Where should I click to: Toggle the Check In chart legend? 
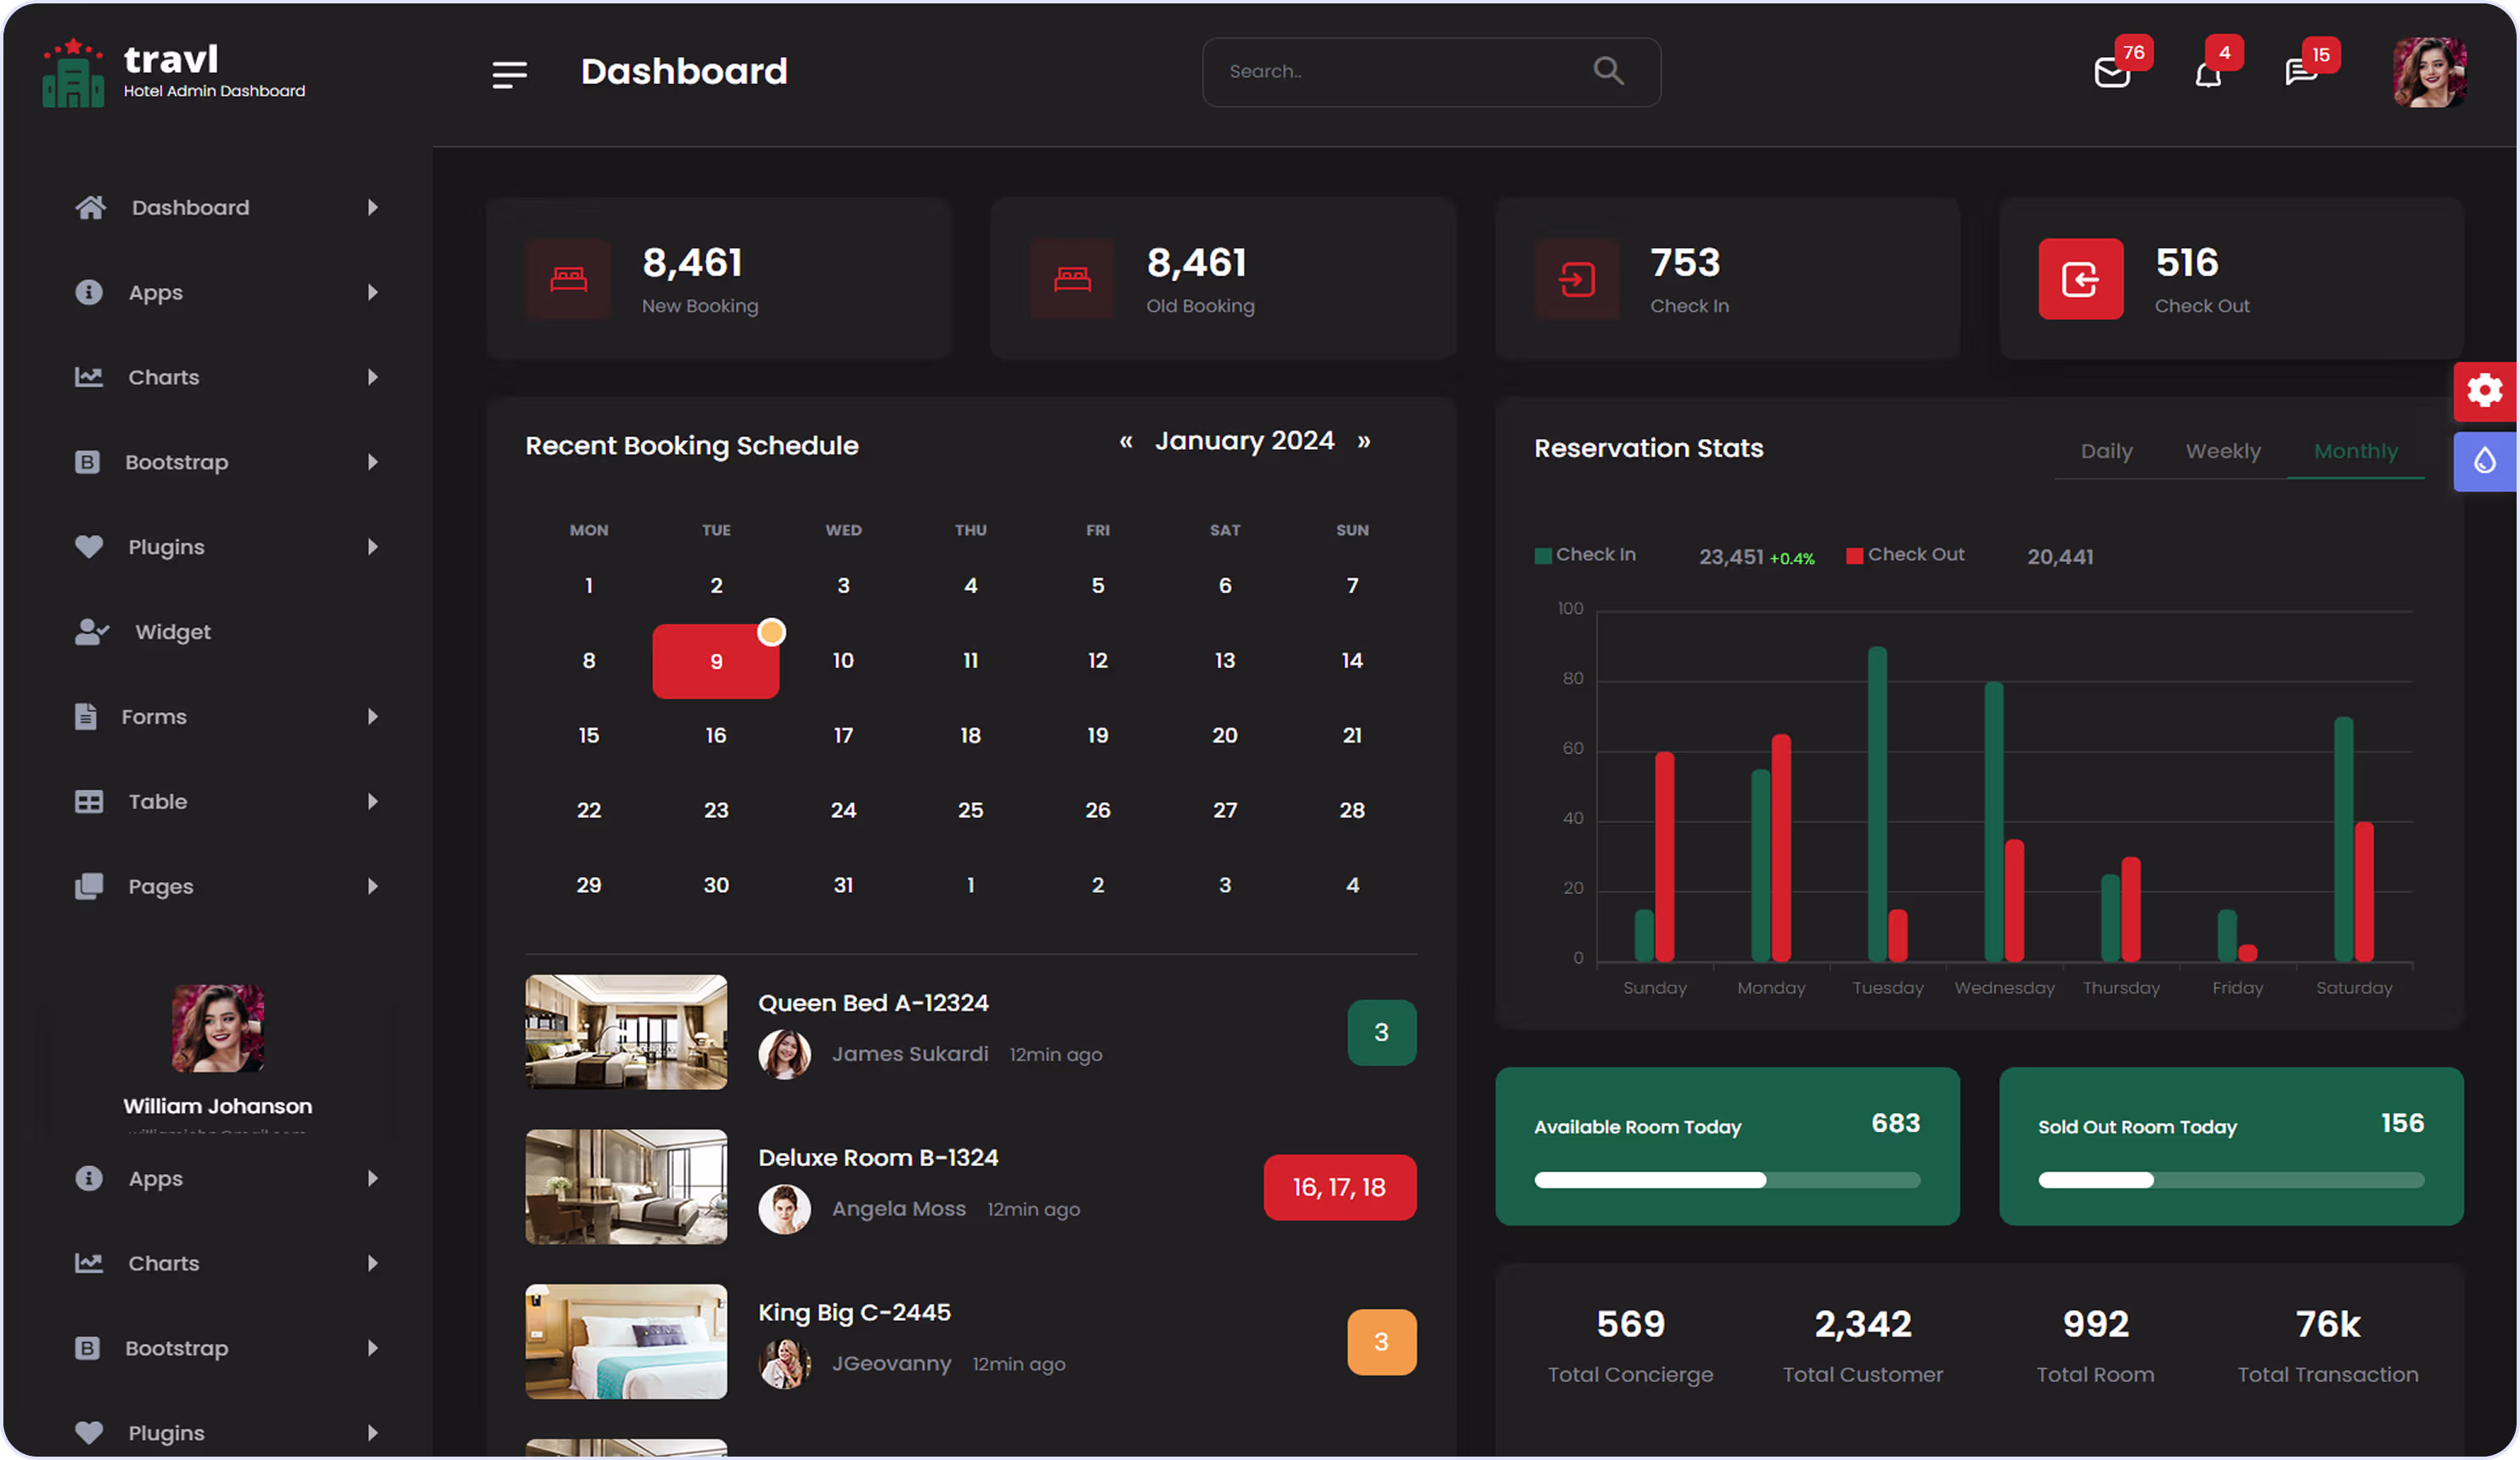coord(1585,555)
